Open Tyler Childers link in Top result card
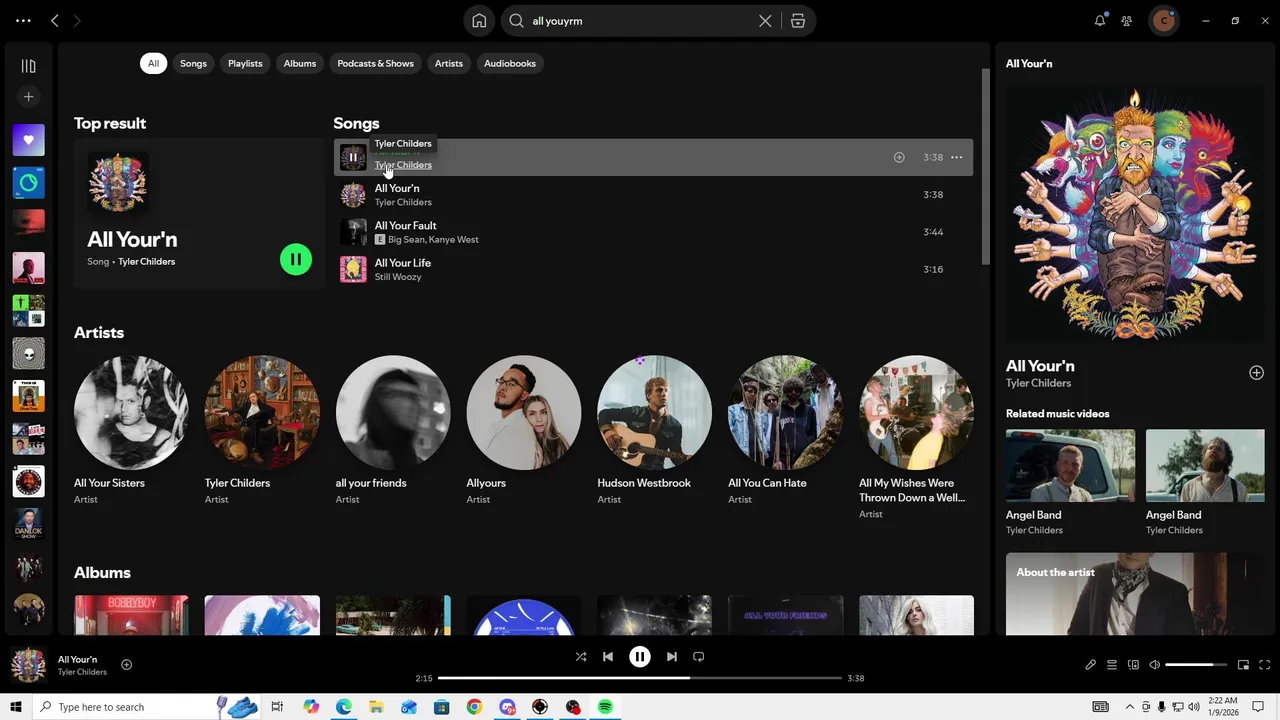The image size is (1280, 720). pyautogui.click(x=146, y=262)
